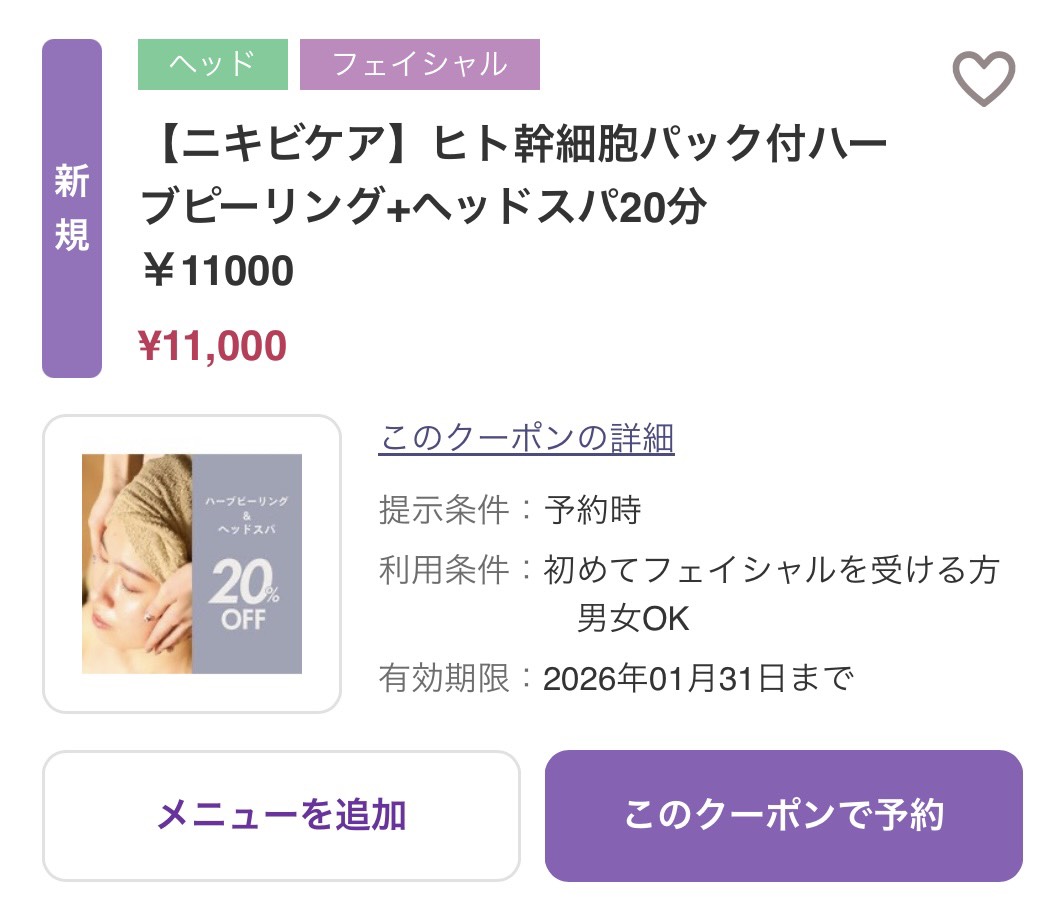Click the 利用条件 label
1064x922 pixels.
[444, 570]
